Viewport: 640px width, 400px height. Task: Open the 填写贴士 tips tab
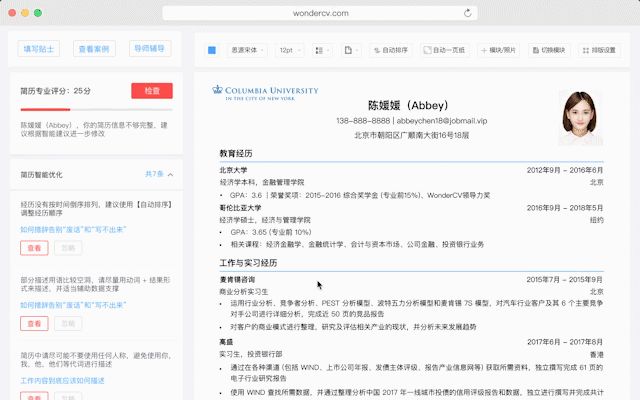click(x=39, y=49)
